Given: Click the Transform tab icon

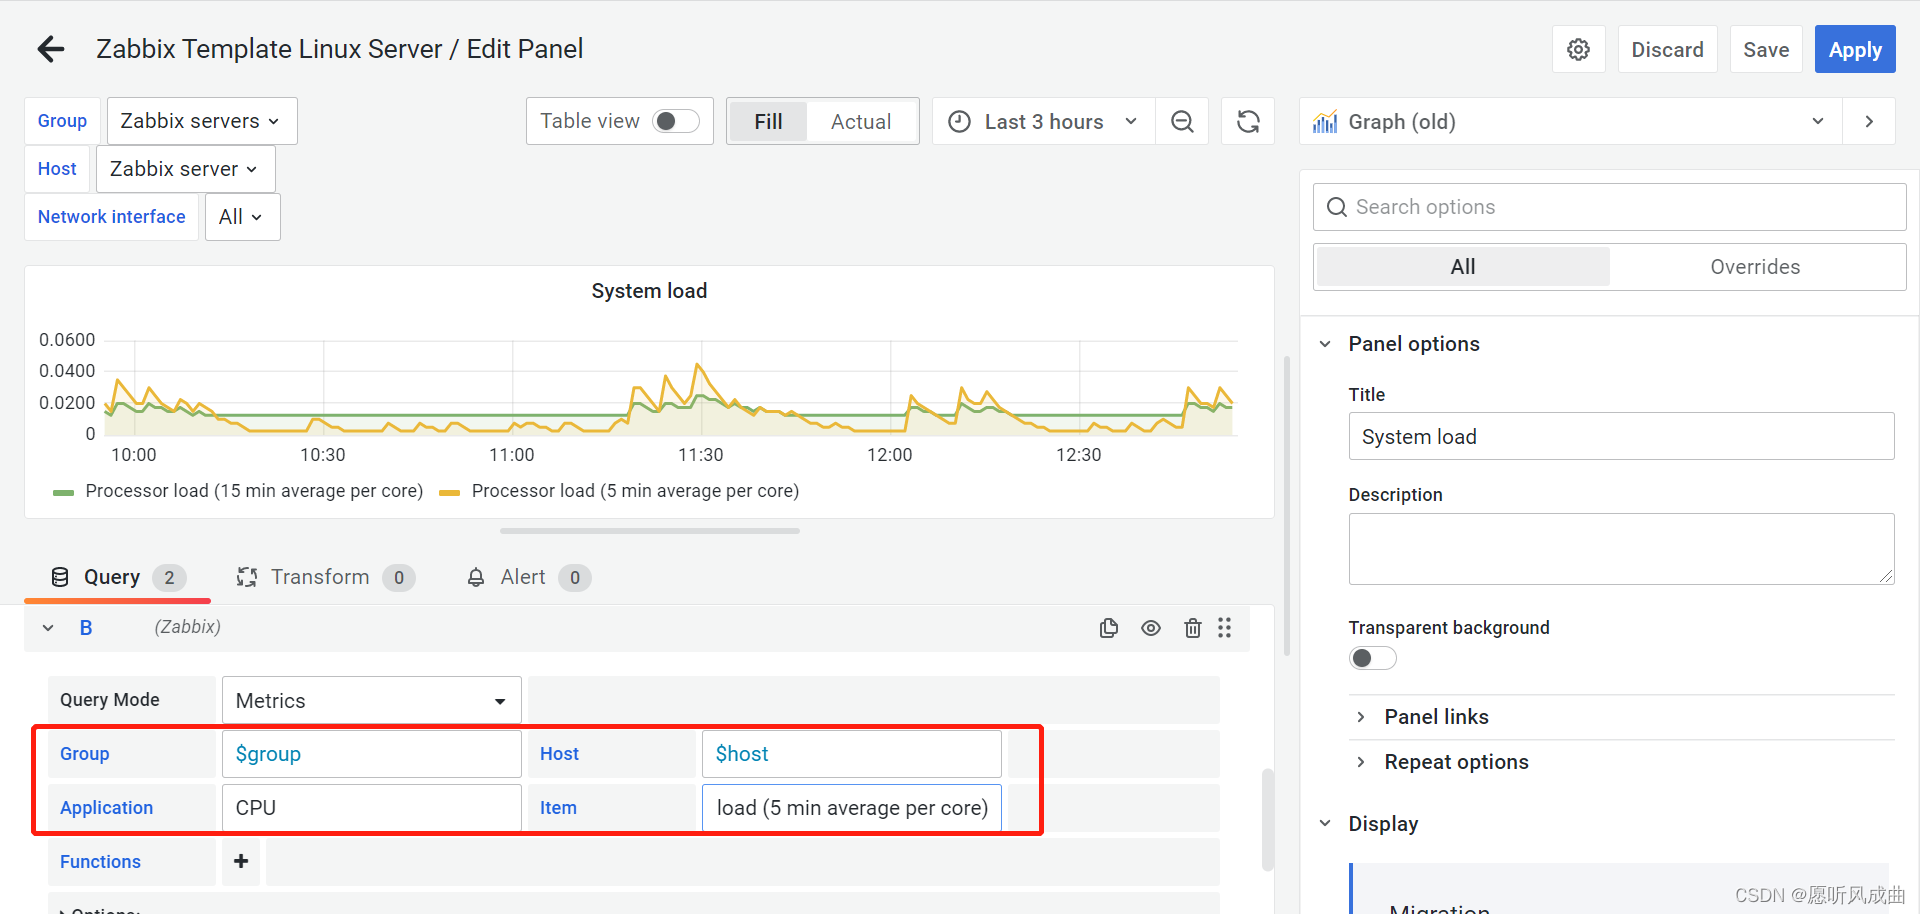Looking at the screenshot, I should pos(246,577).
